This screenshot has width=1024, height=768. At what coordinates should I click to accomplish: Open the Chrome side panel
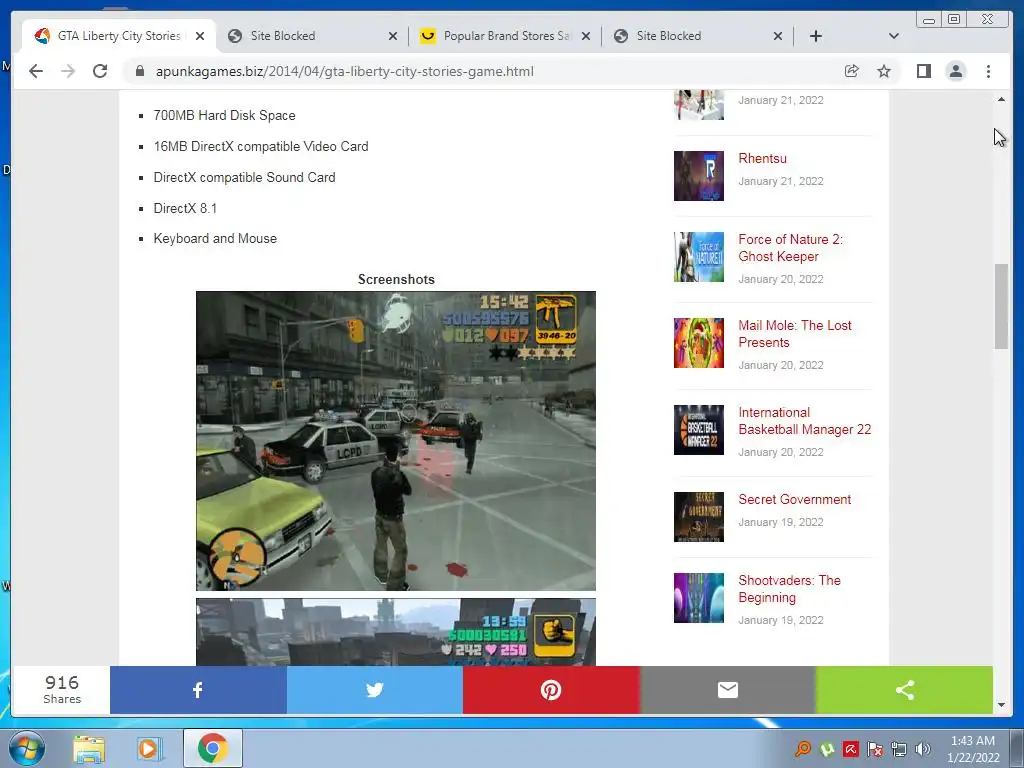[923, 71]
